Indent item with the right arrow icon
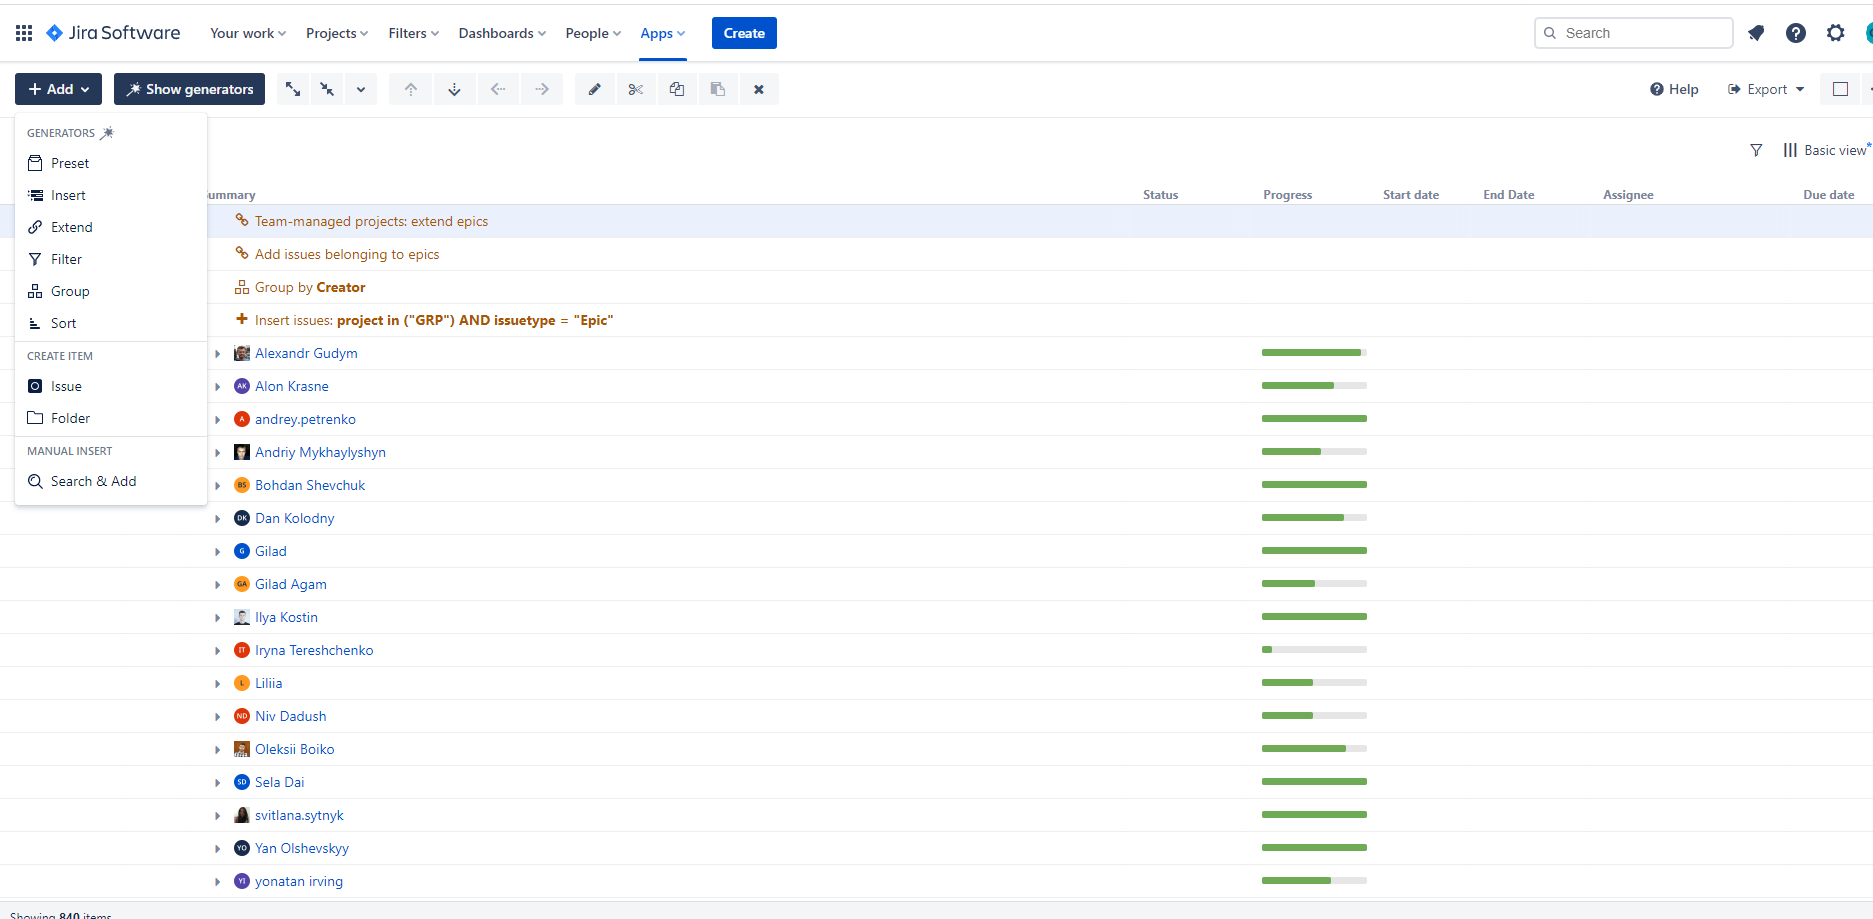 [542, 89]
